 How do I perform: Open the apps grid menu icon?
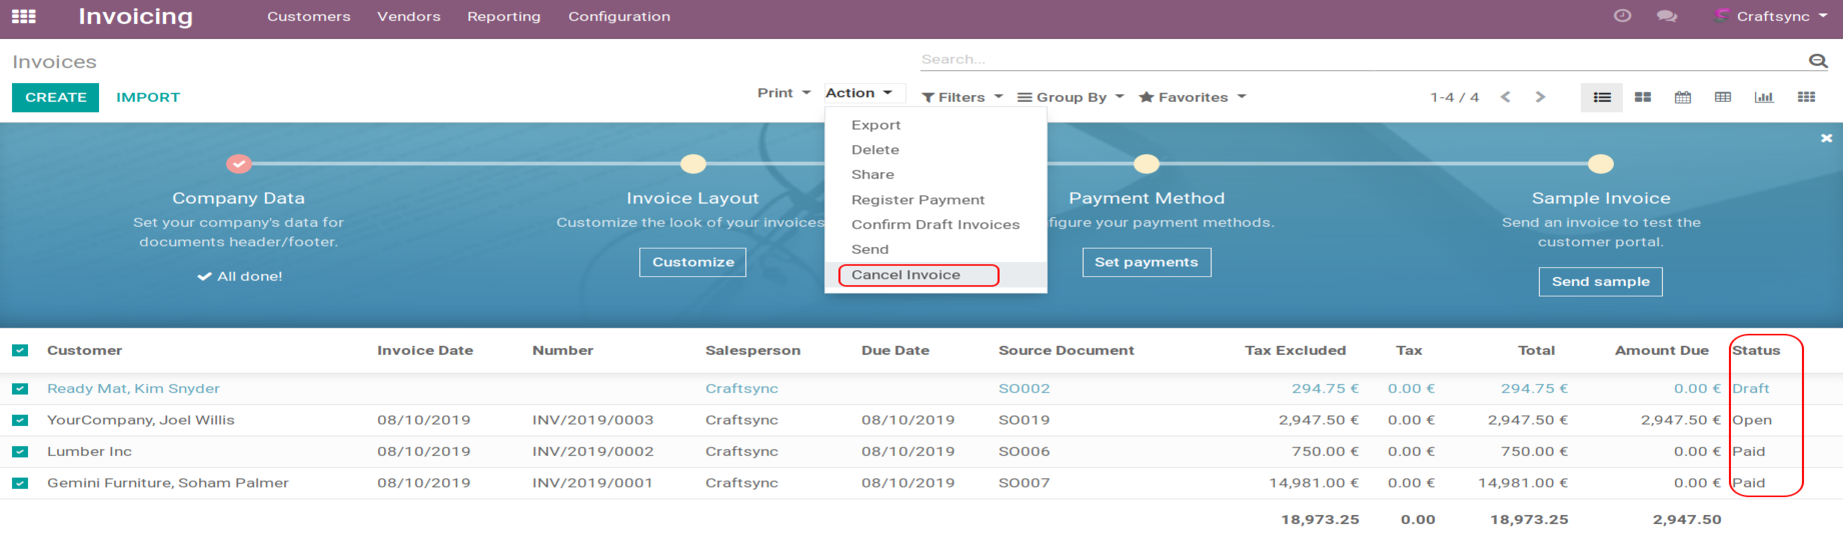24,16
